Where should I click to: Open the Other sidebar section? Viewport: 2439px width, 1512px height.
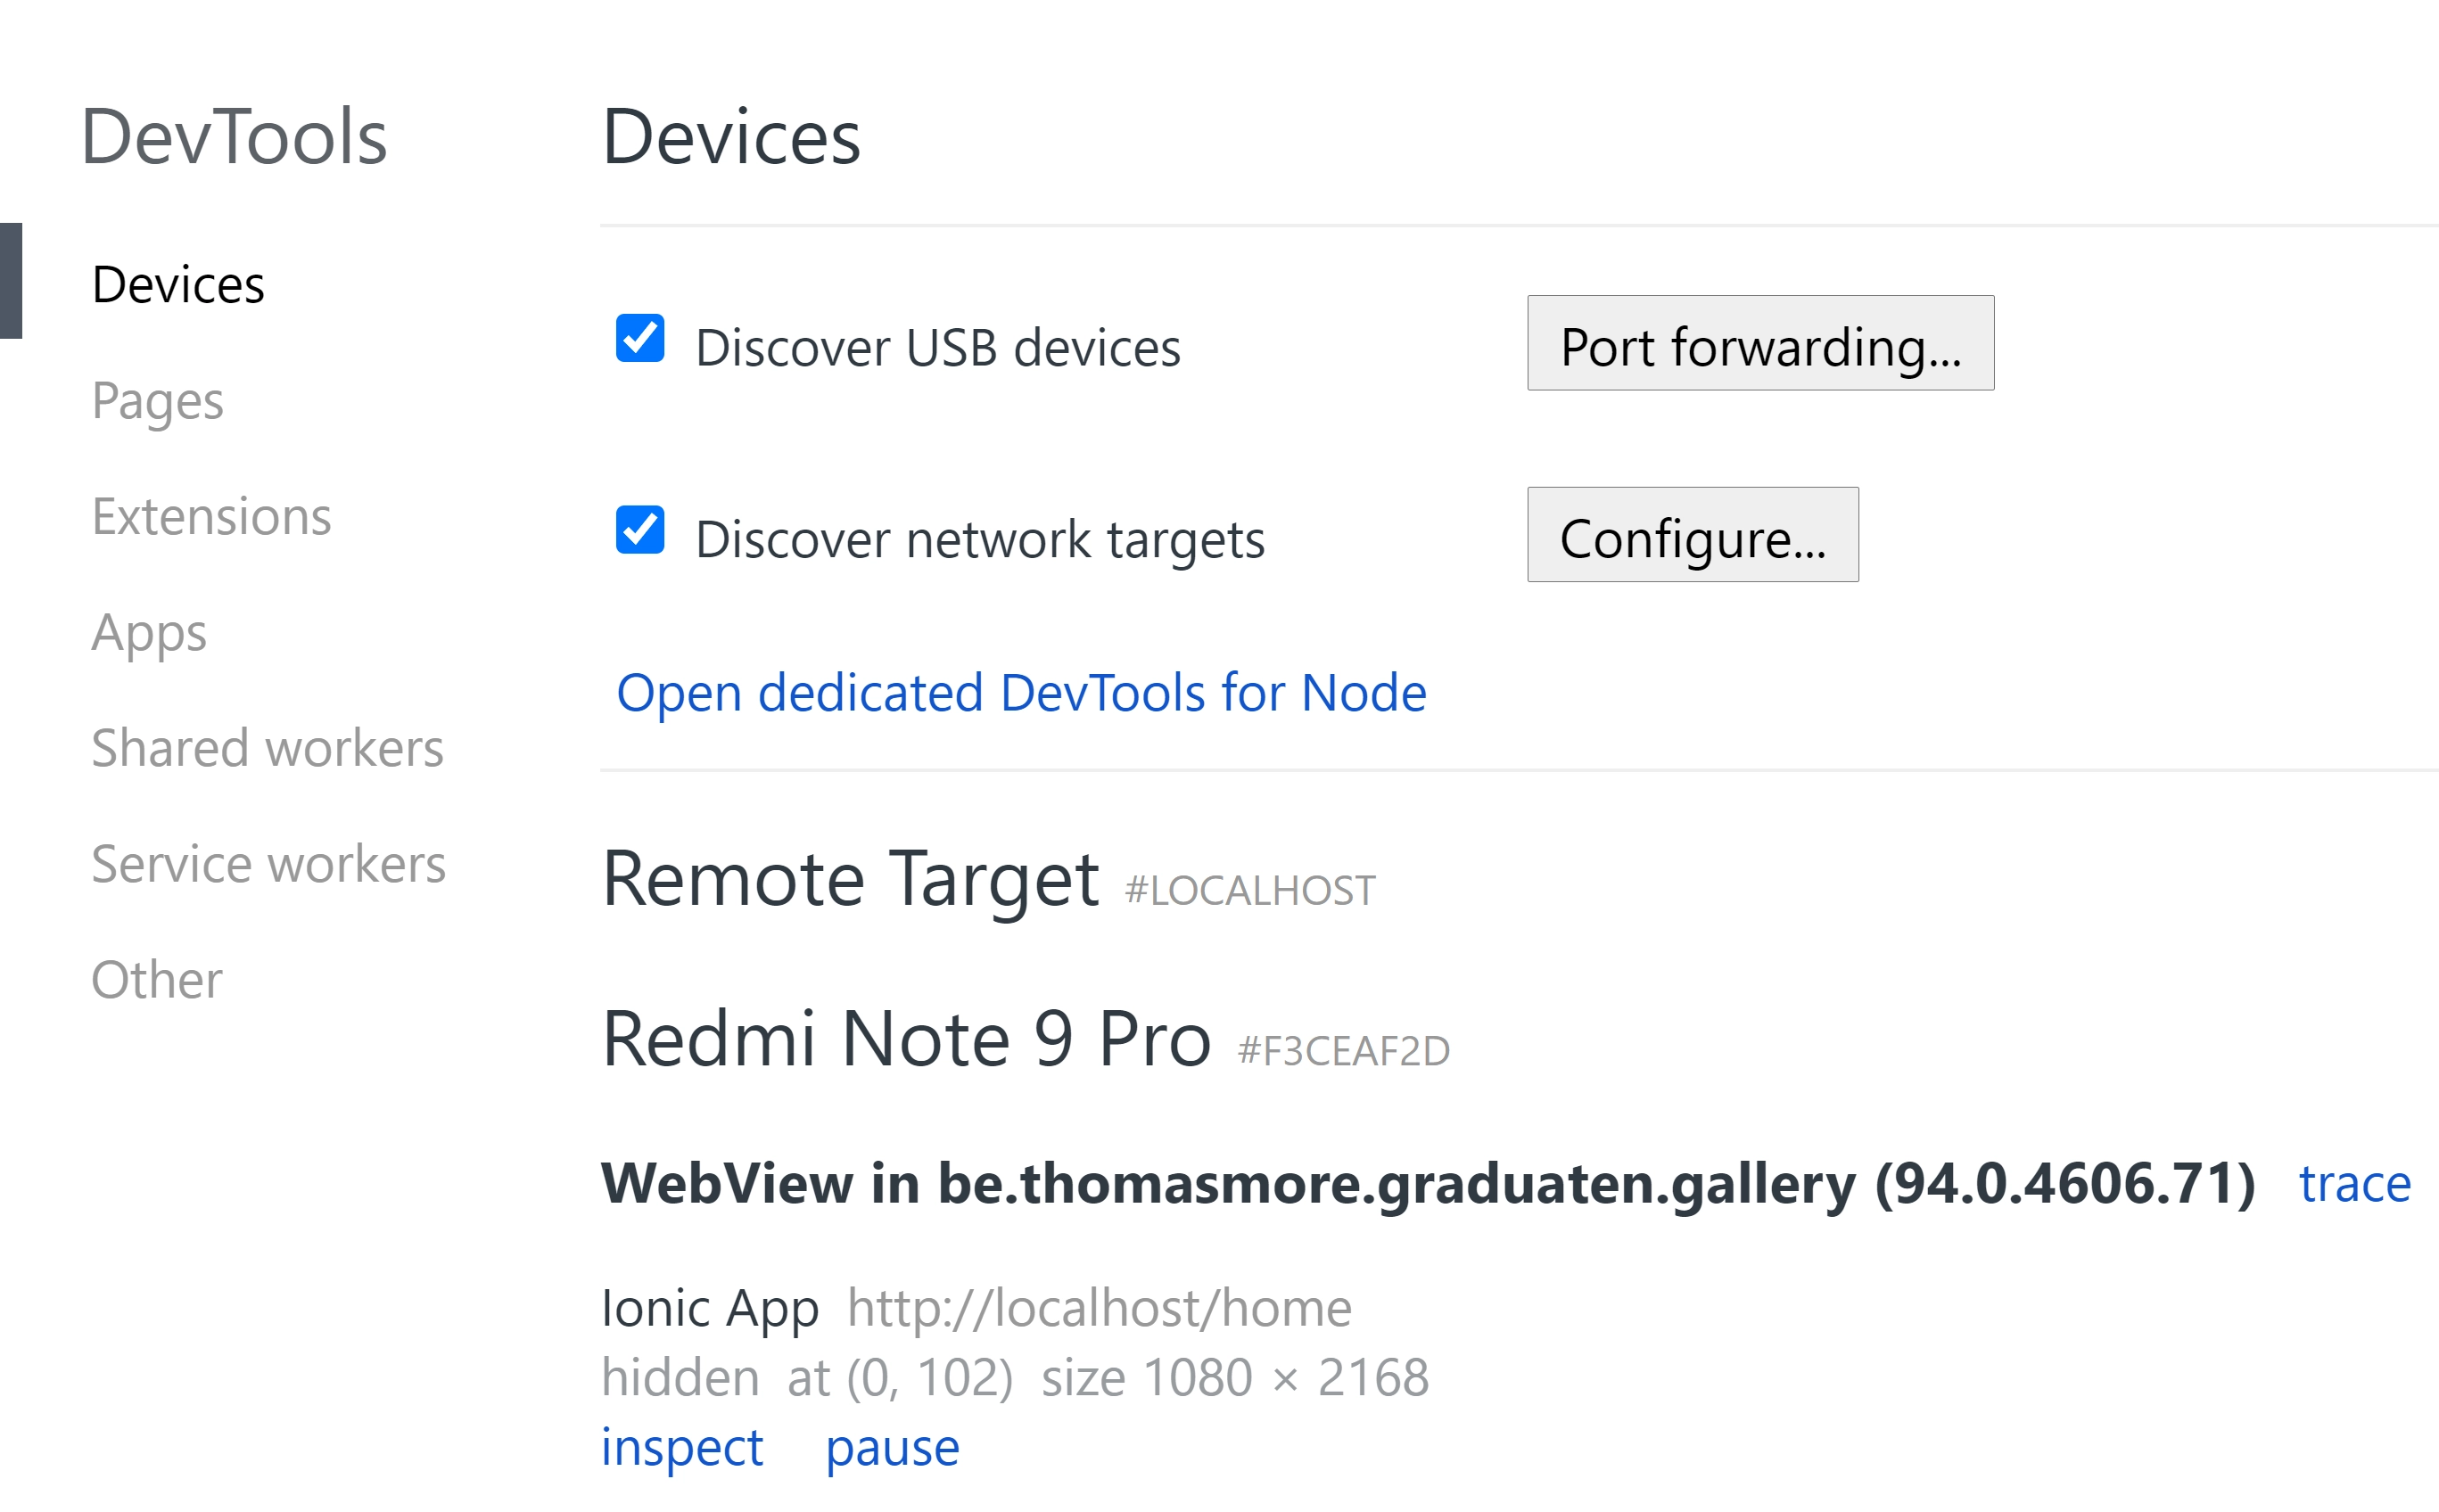tap(156, 980)
